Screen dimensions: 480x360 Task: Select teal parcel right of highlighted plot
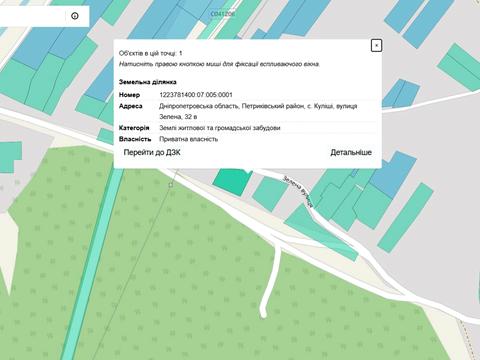(x=270, y=194)
